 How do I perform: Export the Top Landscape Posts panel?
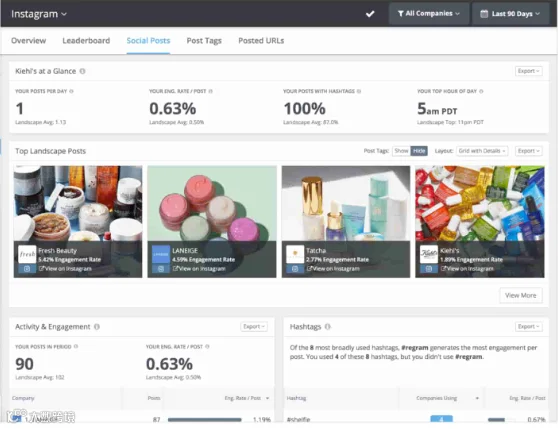528,151
